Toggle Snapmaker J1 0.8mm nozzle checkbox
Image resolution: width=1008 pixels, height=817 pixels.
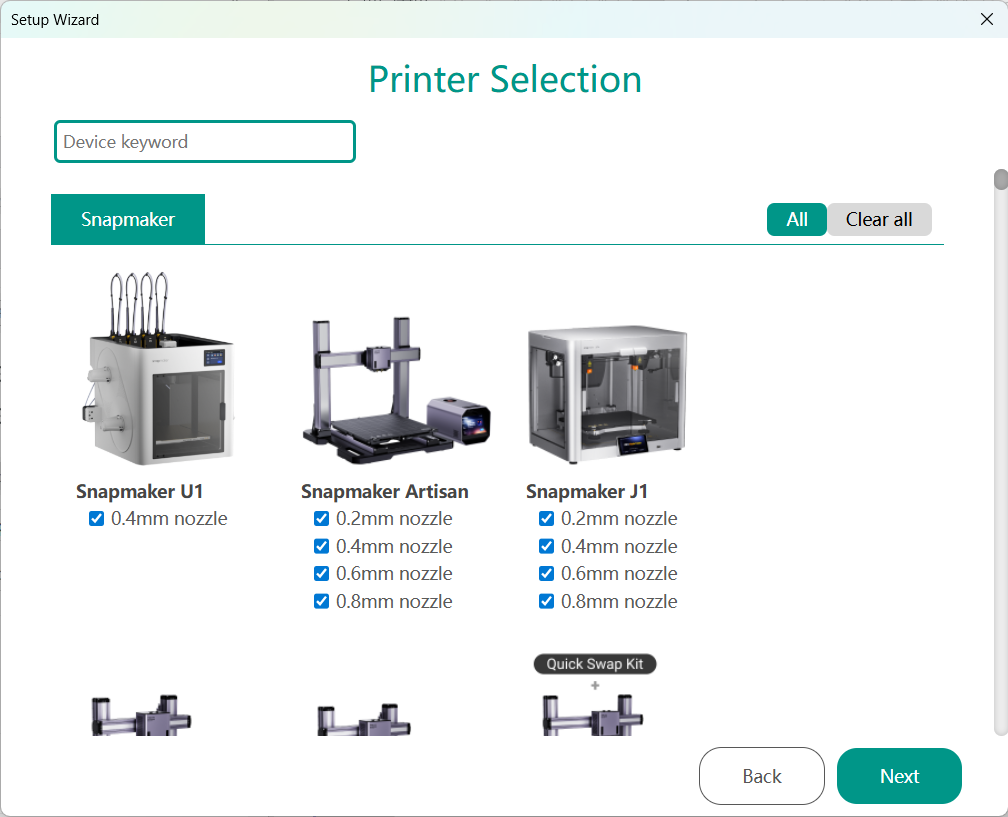547,602
